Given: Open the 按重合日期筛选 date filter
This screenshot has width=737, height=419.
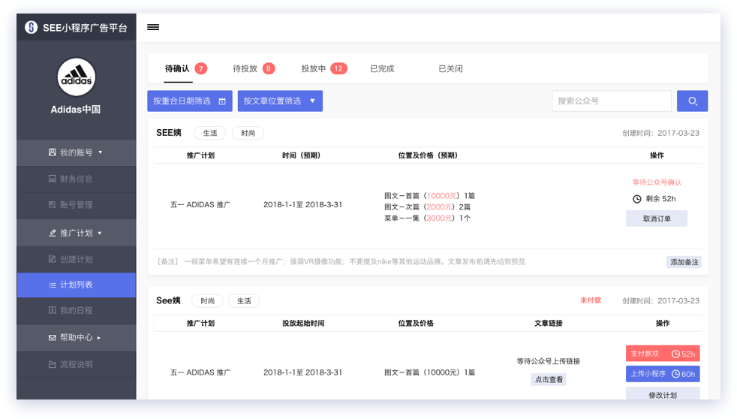Looking at the screenshot, I should [190, 101].
